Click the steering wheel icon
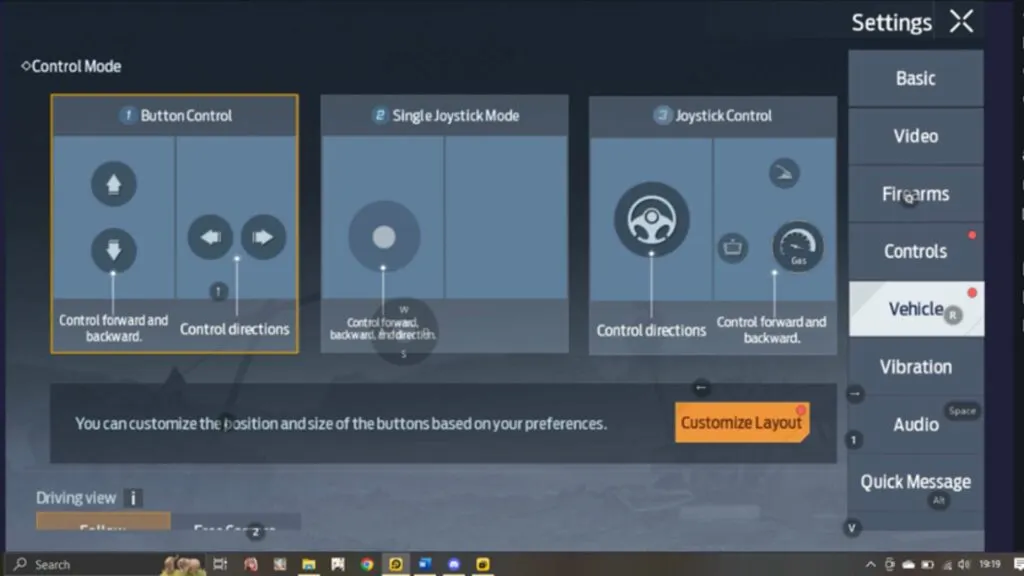This screenshot has height=576, width=1024. click(x=651, y=219)
